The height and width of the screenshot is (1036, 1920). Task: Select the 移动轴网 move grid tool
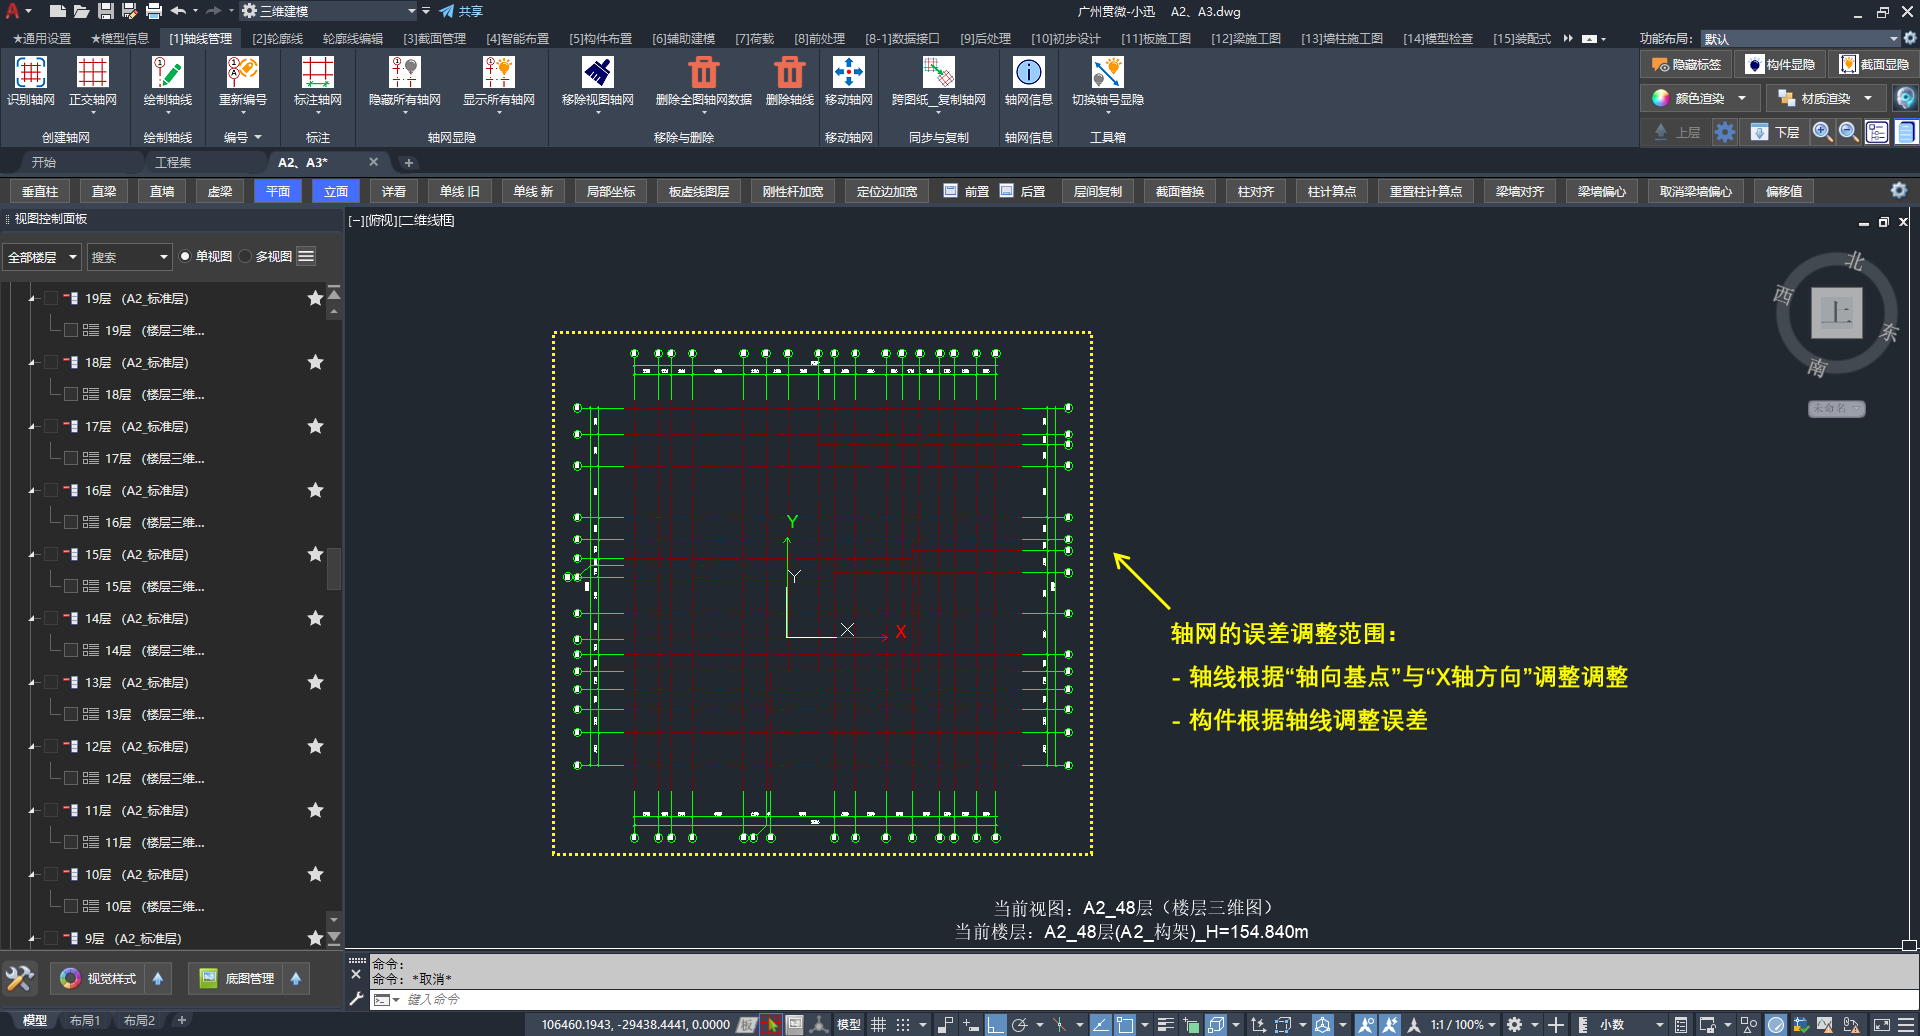tap(848, 73)
